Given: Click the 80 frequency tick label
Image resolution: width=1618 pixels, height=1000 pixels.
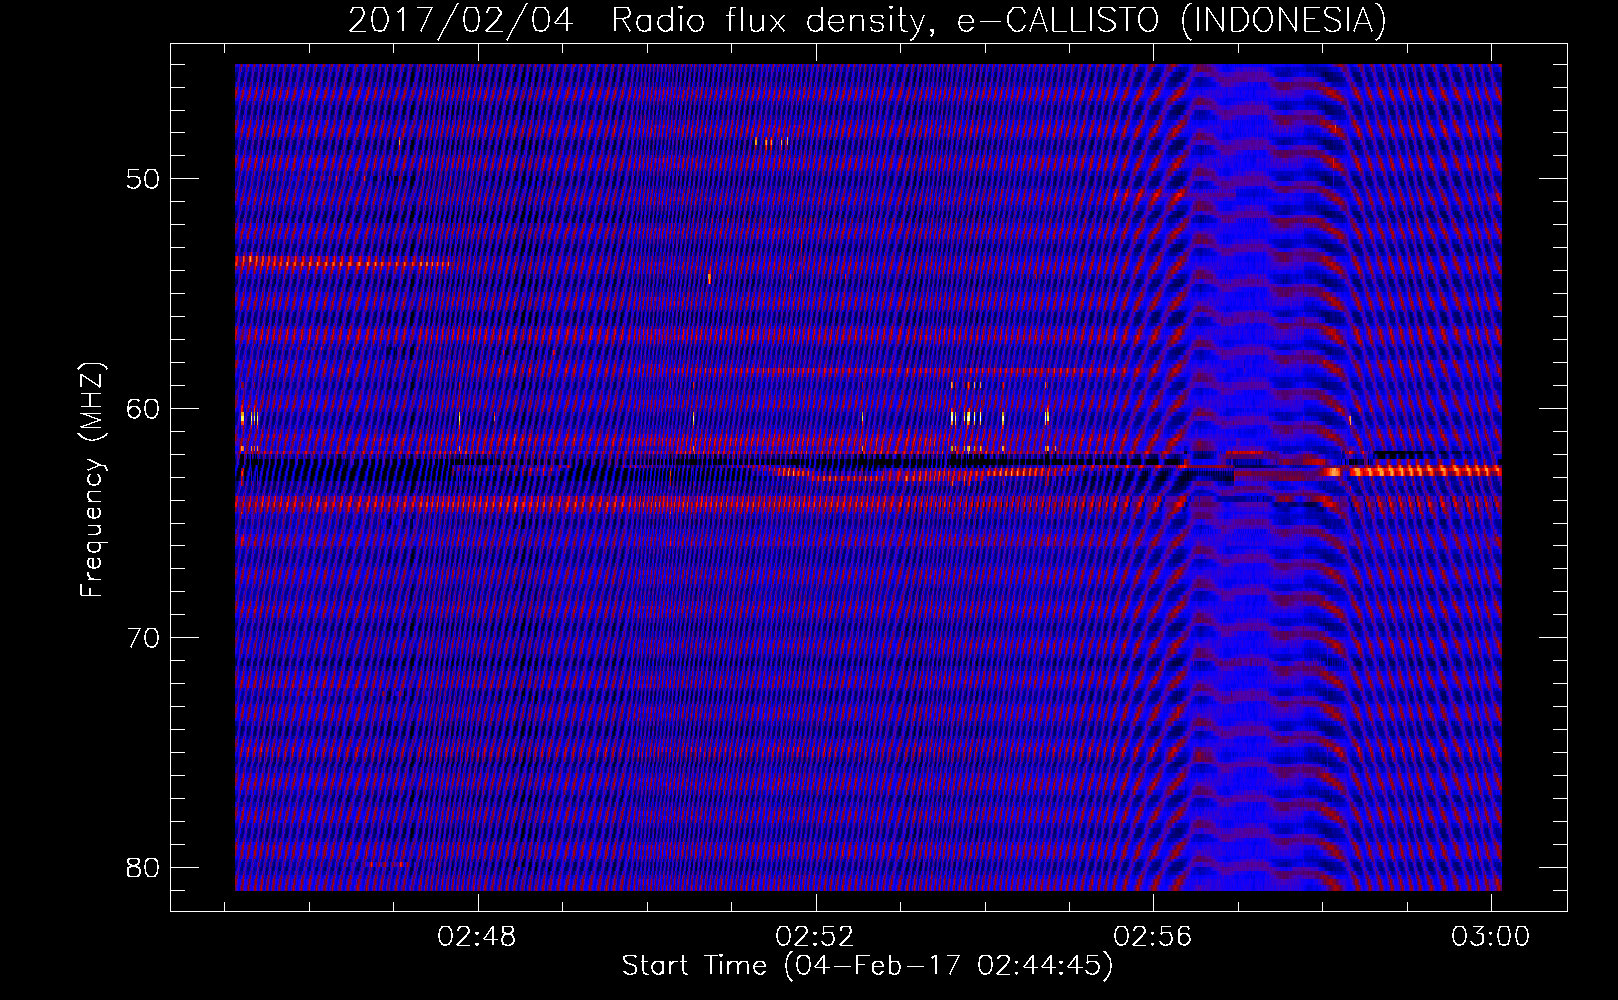Looking at the screenshot, I should [x=143, y=867].
